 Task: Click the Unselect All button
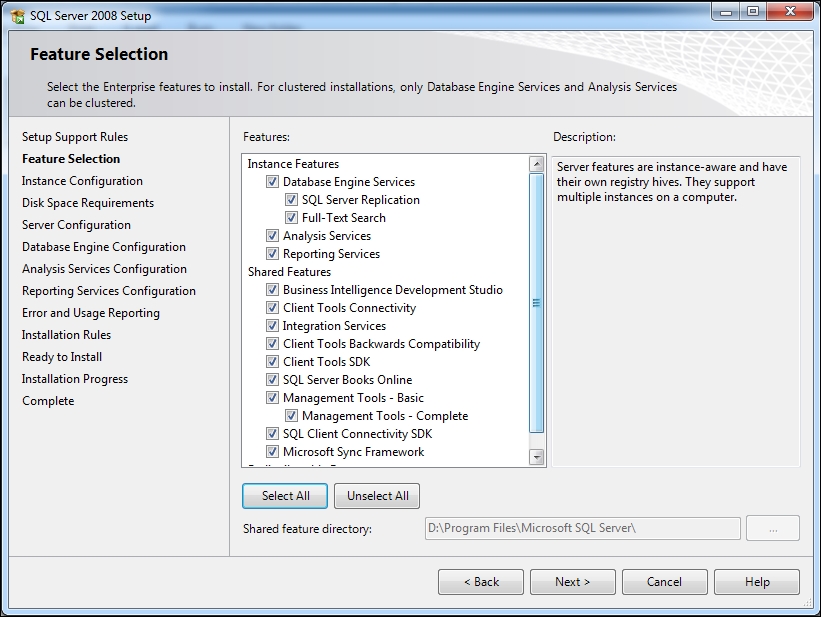click(377, 495)
